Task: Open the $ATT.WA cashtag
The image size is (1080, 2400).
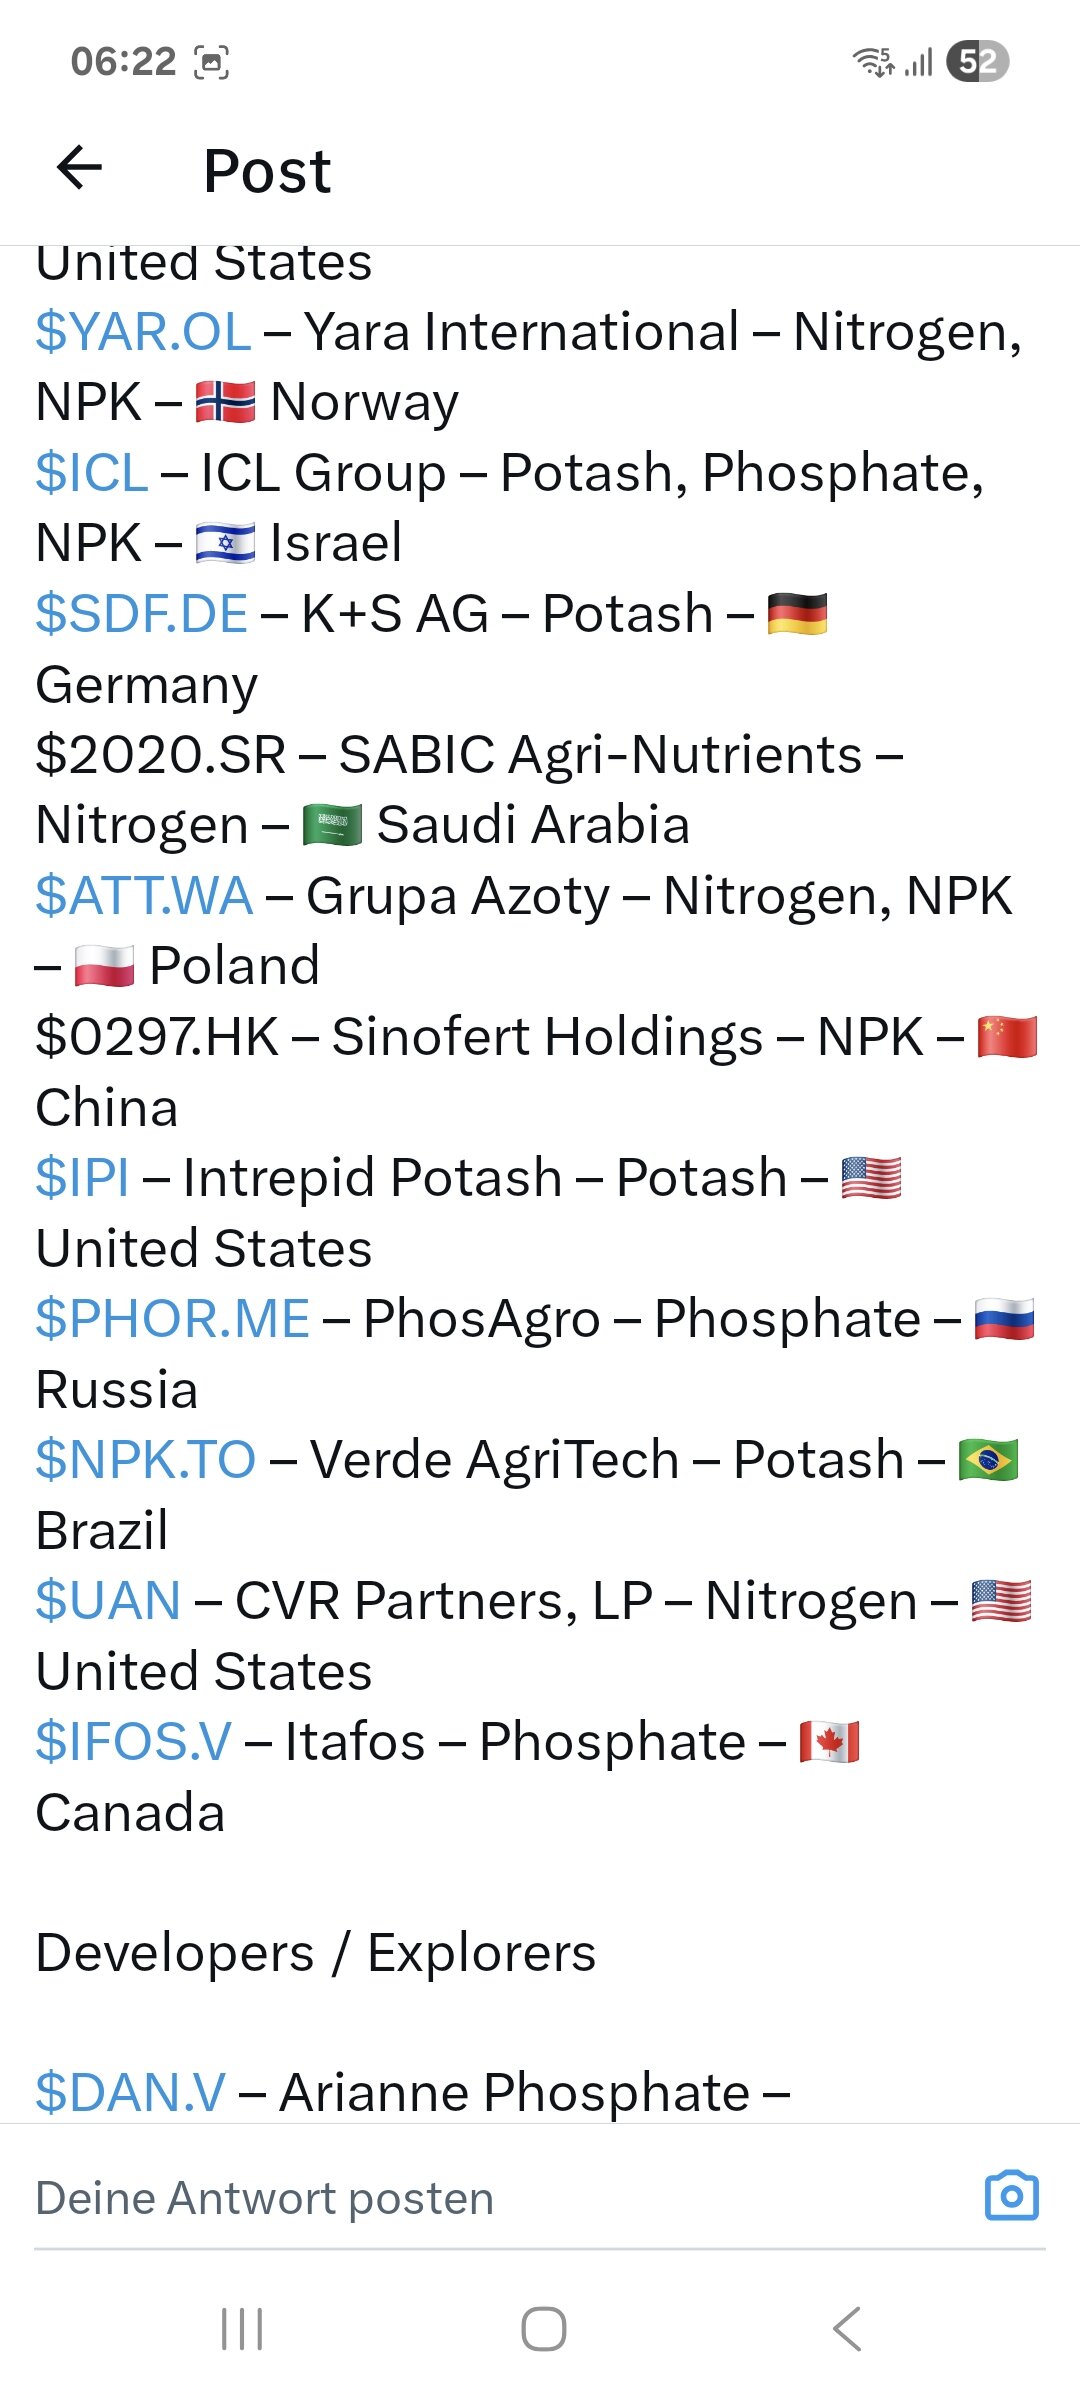Action: pyautogui.click(x=144, y=896)
